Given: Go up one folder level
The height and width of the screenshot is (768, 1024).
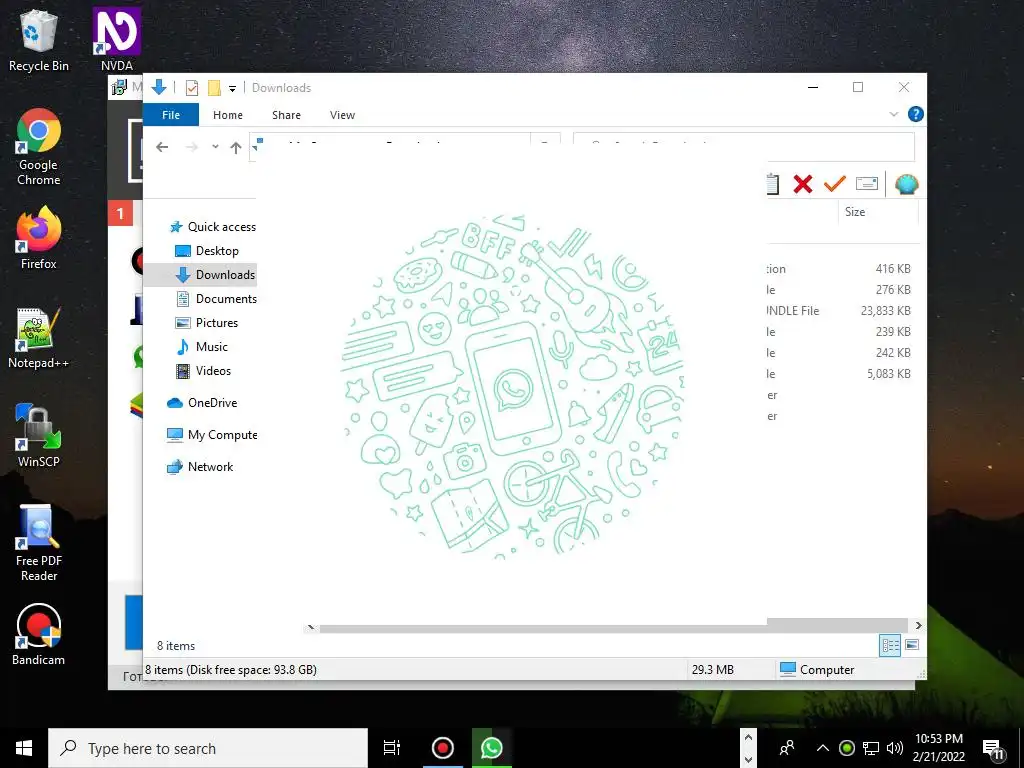Looking at the screenshot, I should tap(236, 148).
